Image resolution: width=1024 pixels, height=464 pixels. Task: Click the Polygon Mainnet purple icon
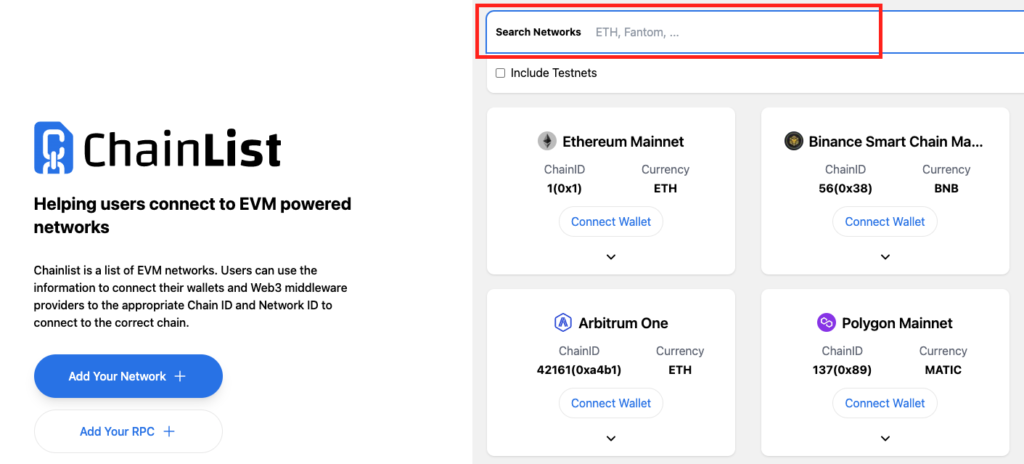point(826,323)
